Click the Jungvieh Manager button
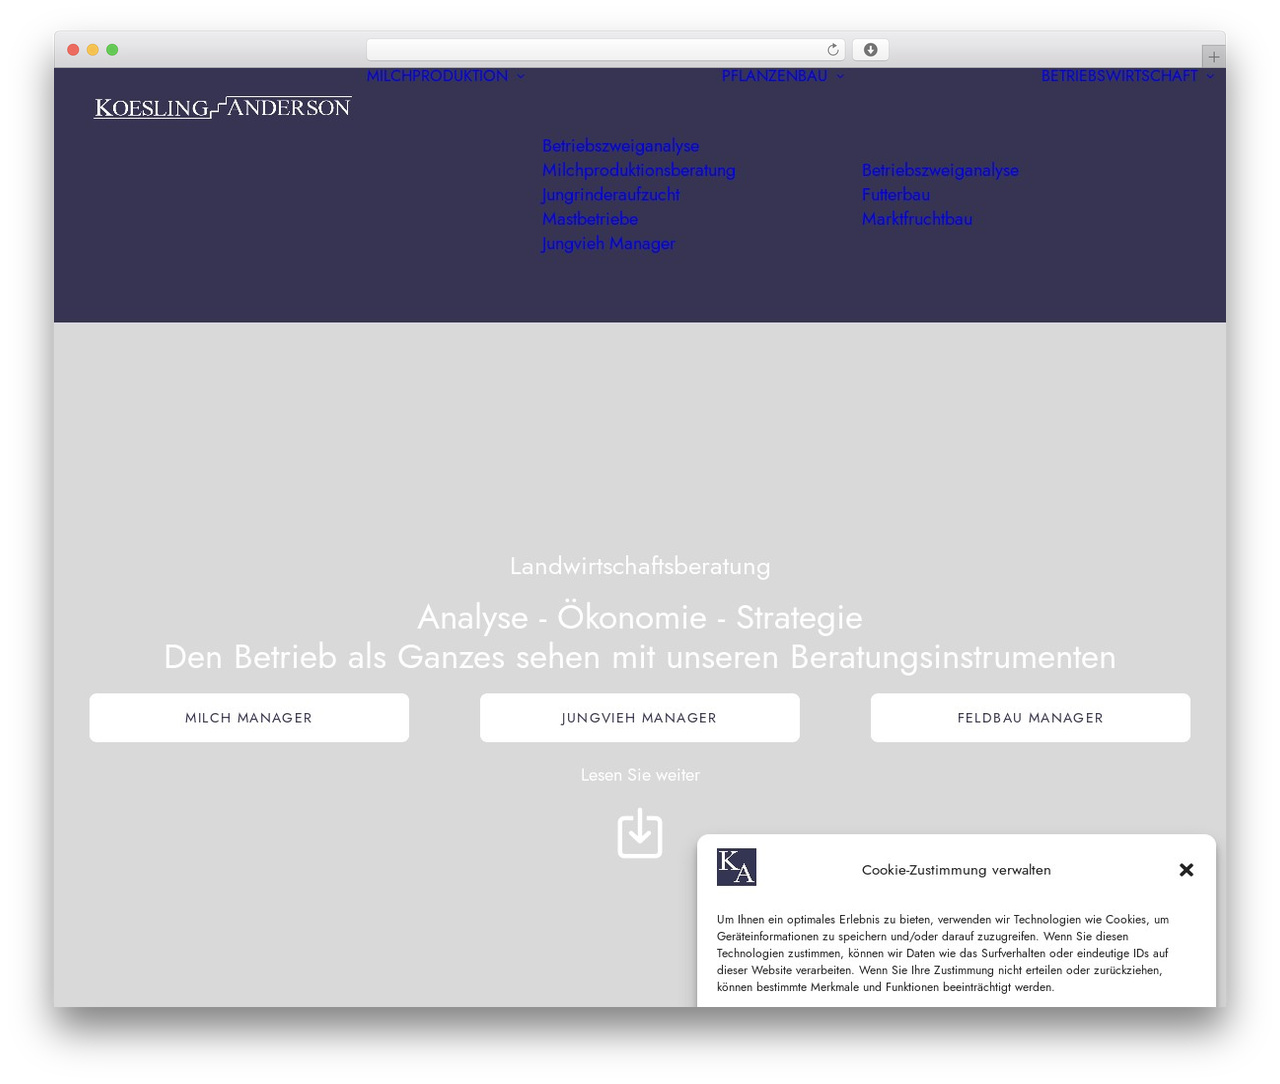This screenshot has width=1280, height=1084. coord(640,718)
